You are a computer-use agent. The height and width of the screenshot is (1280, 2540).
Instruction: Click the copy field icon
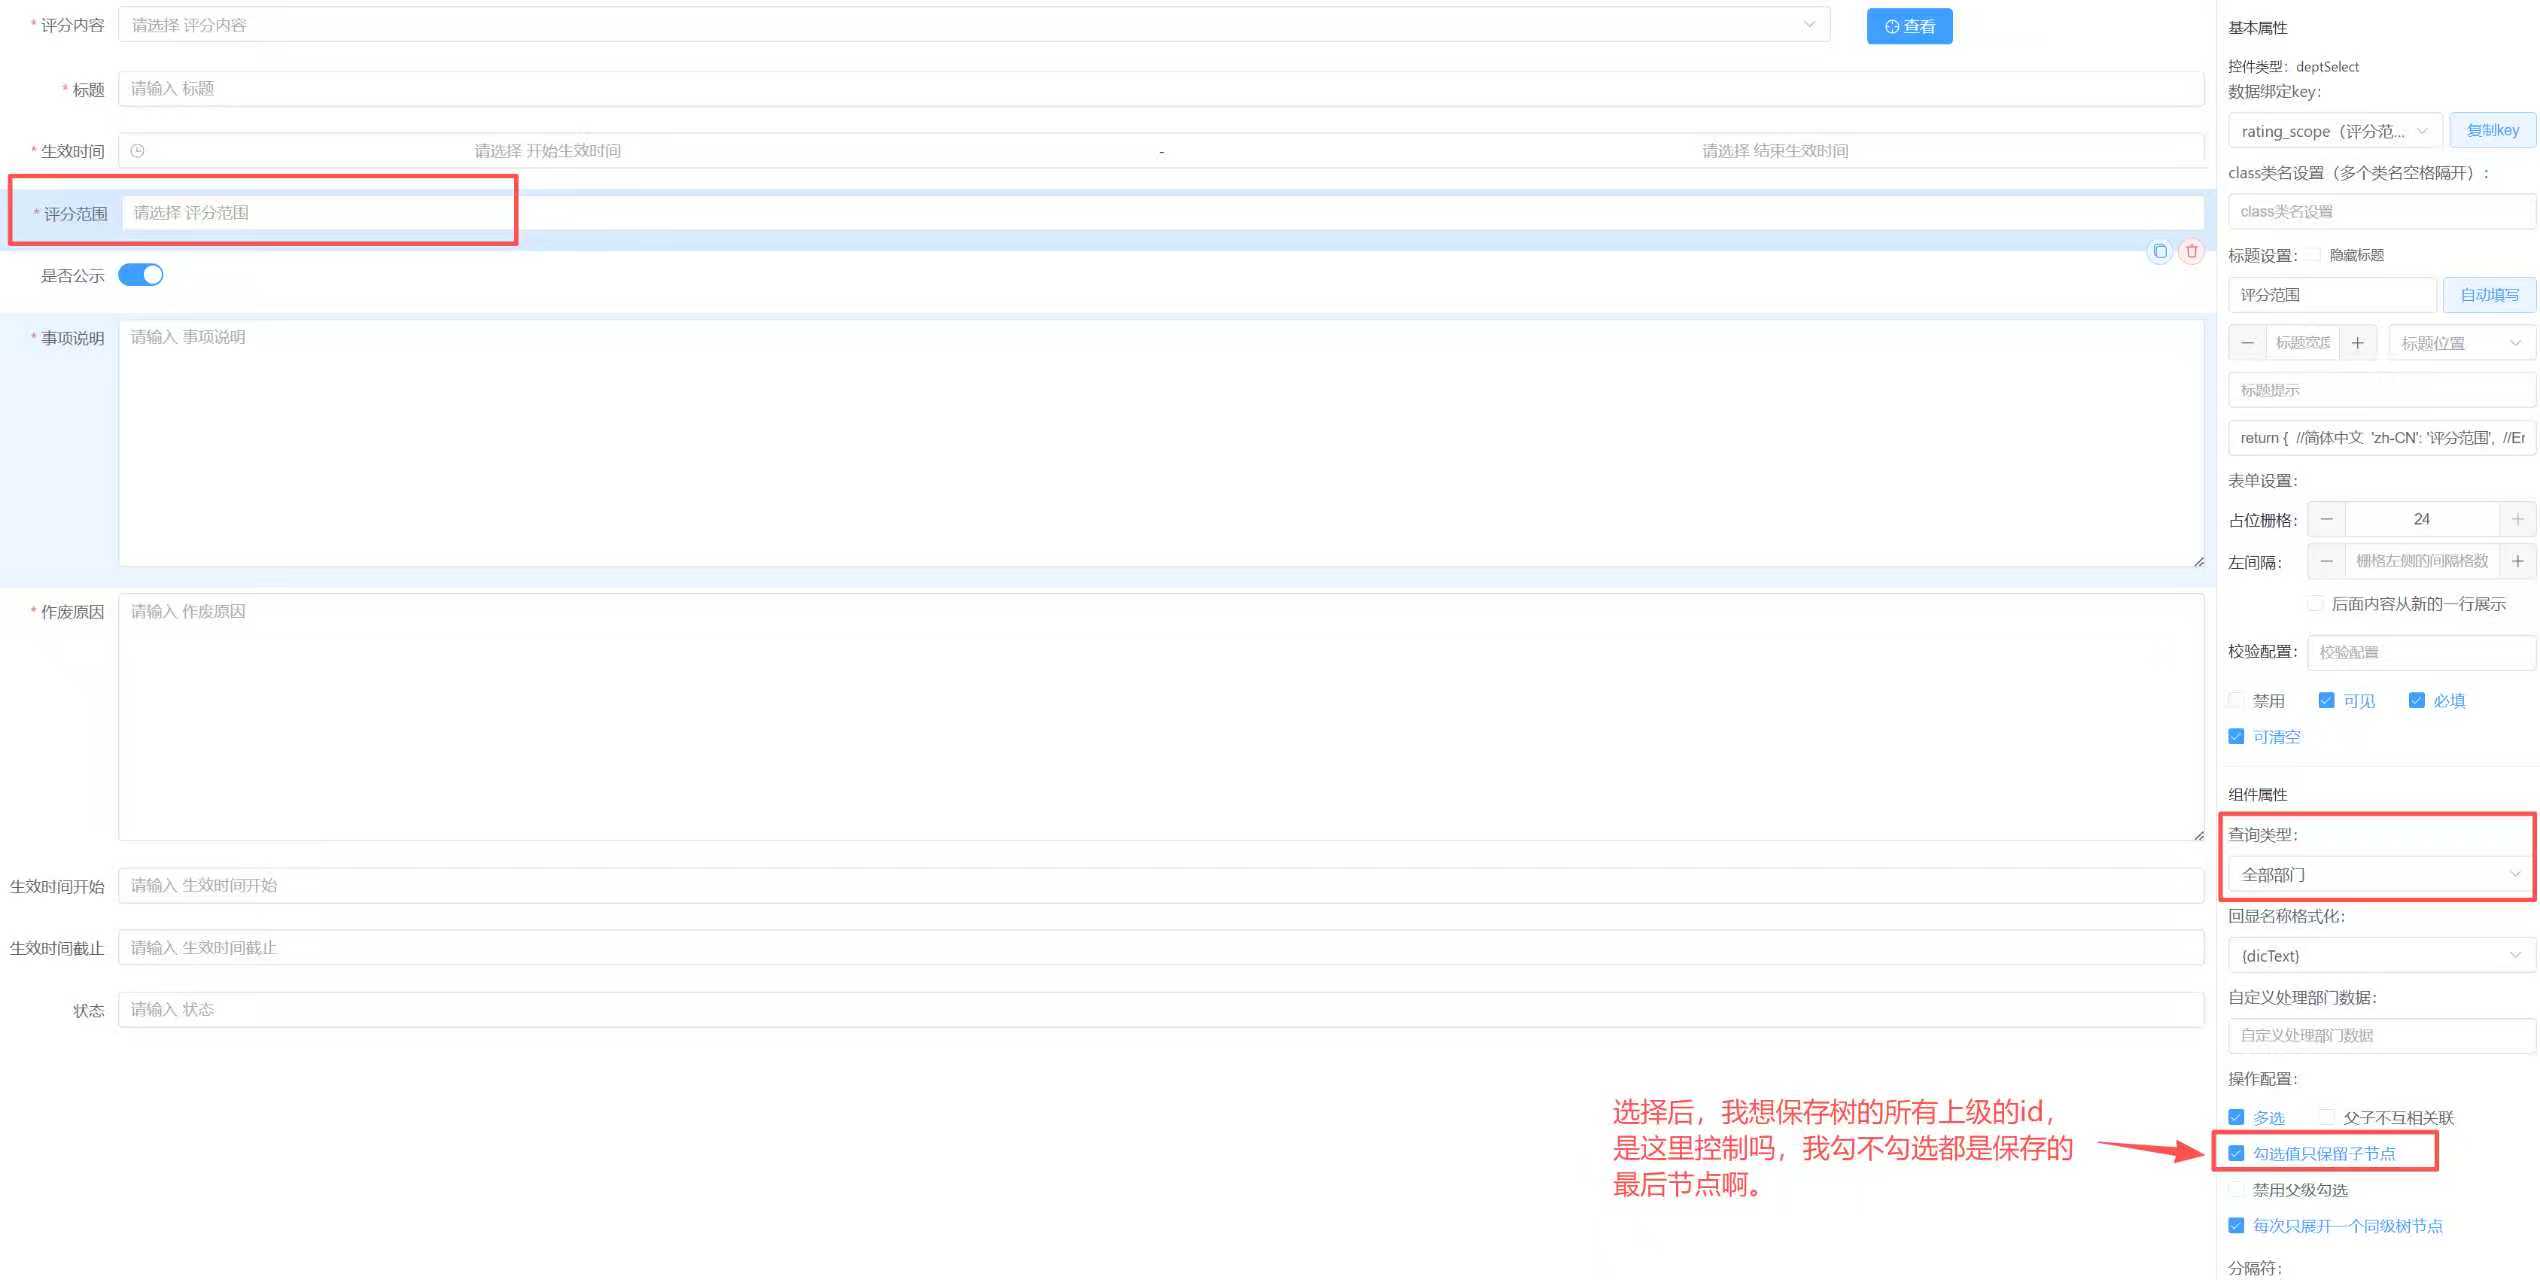click(2159, 252)
